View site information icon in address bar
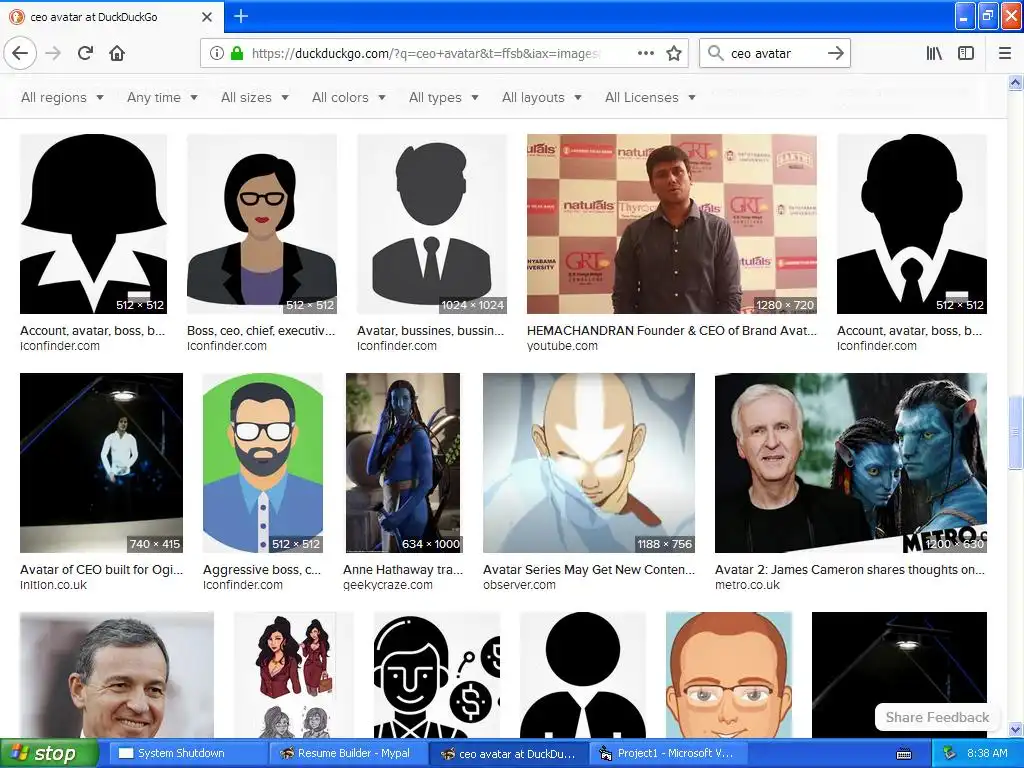 click(216, 53)
